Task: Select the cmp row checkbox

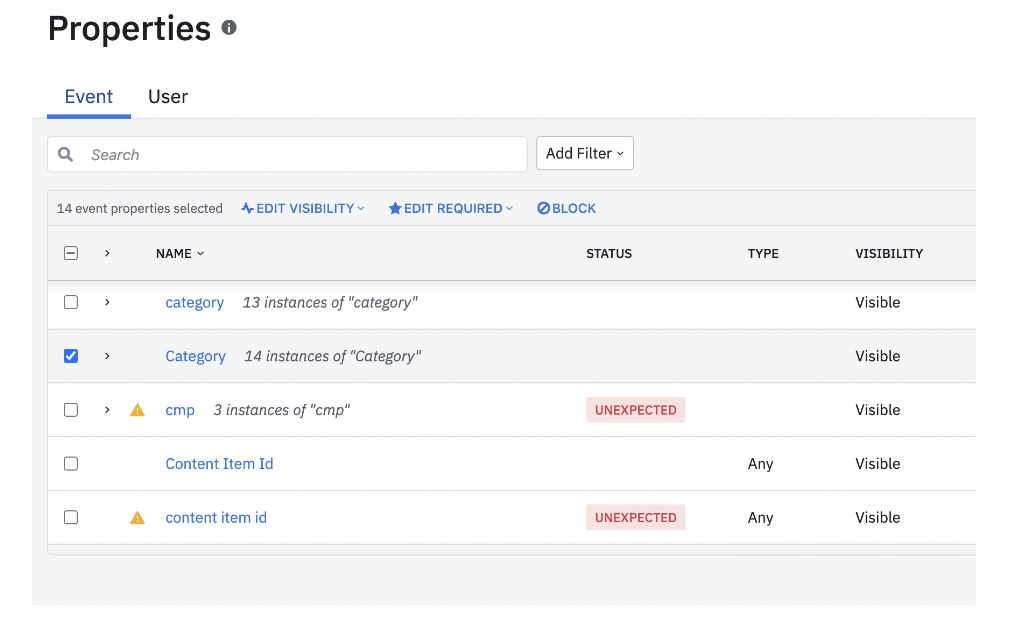Action: pos(71,410)
